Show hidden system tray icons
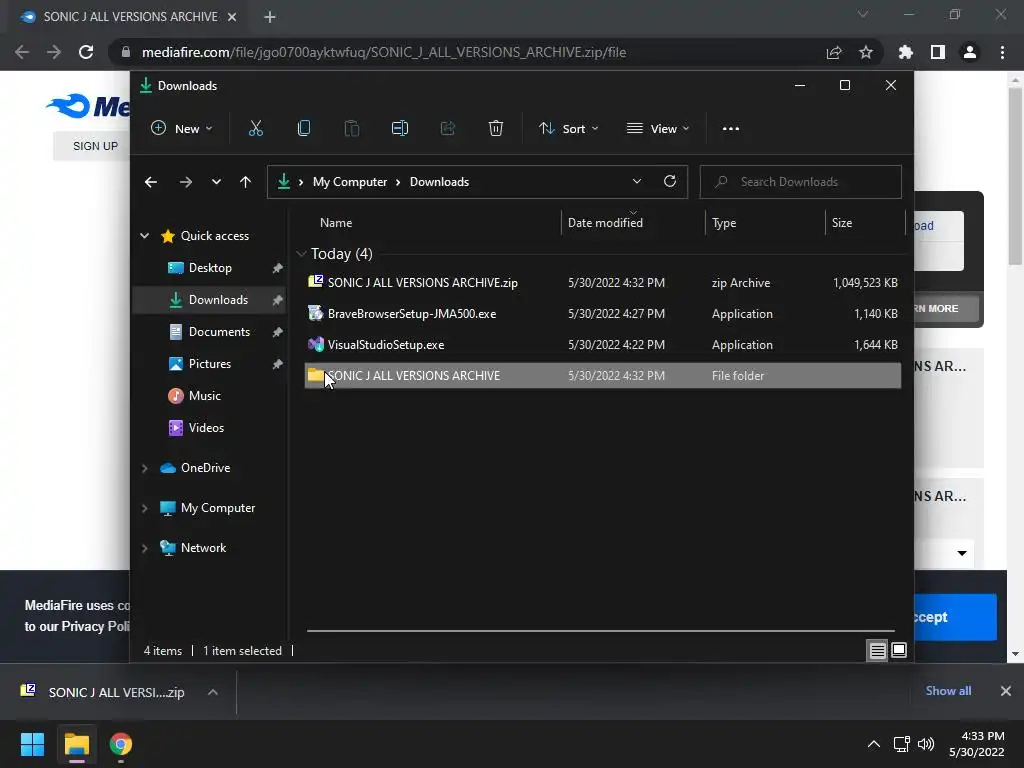 coord(873,744)
